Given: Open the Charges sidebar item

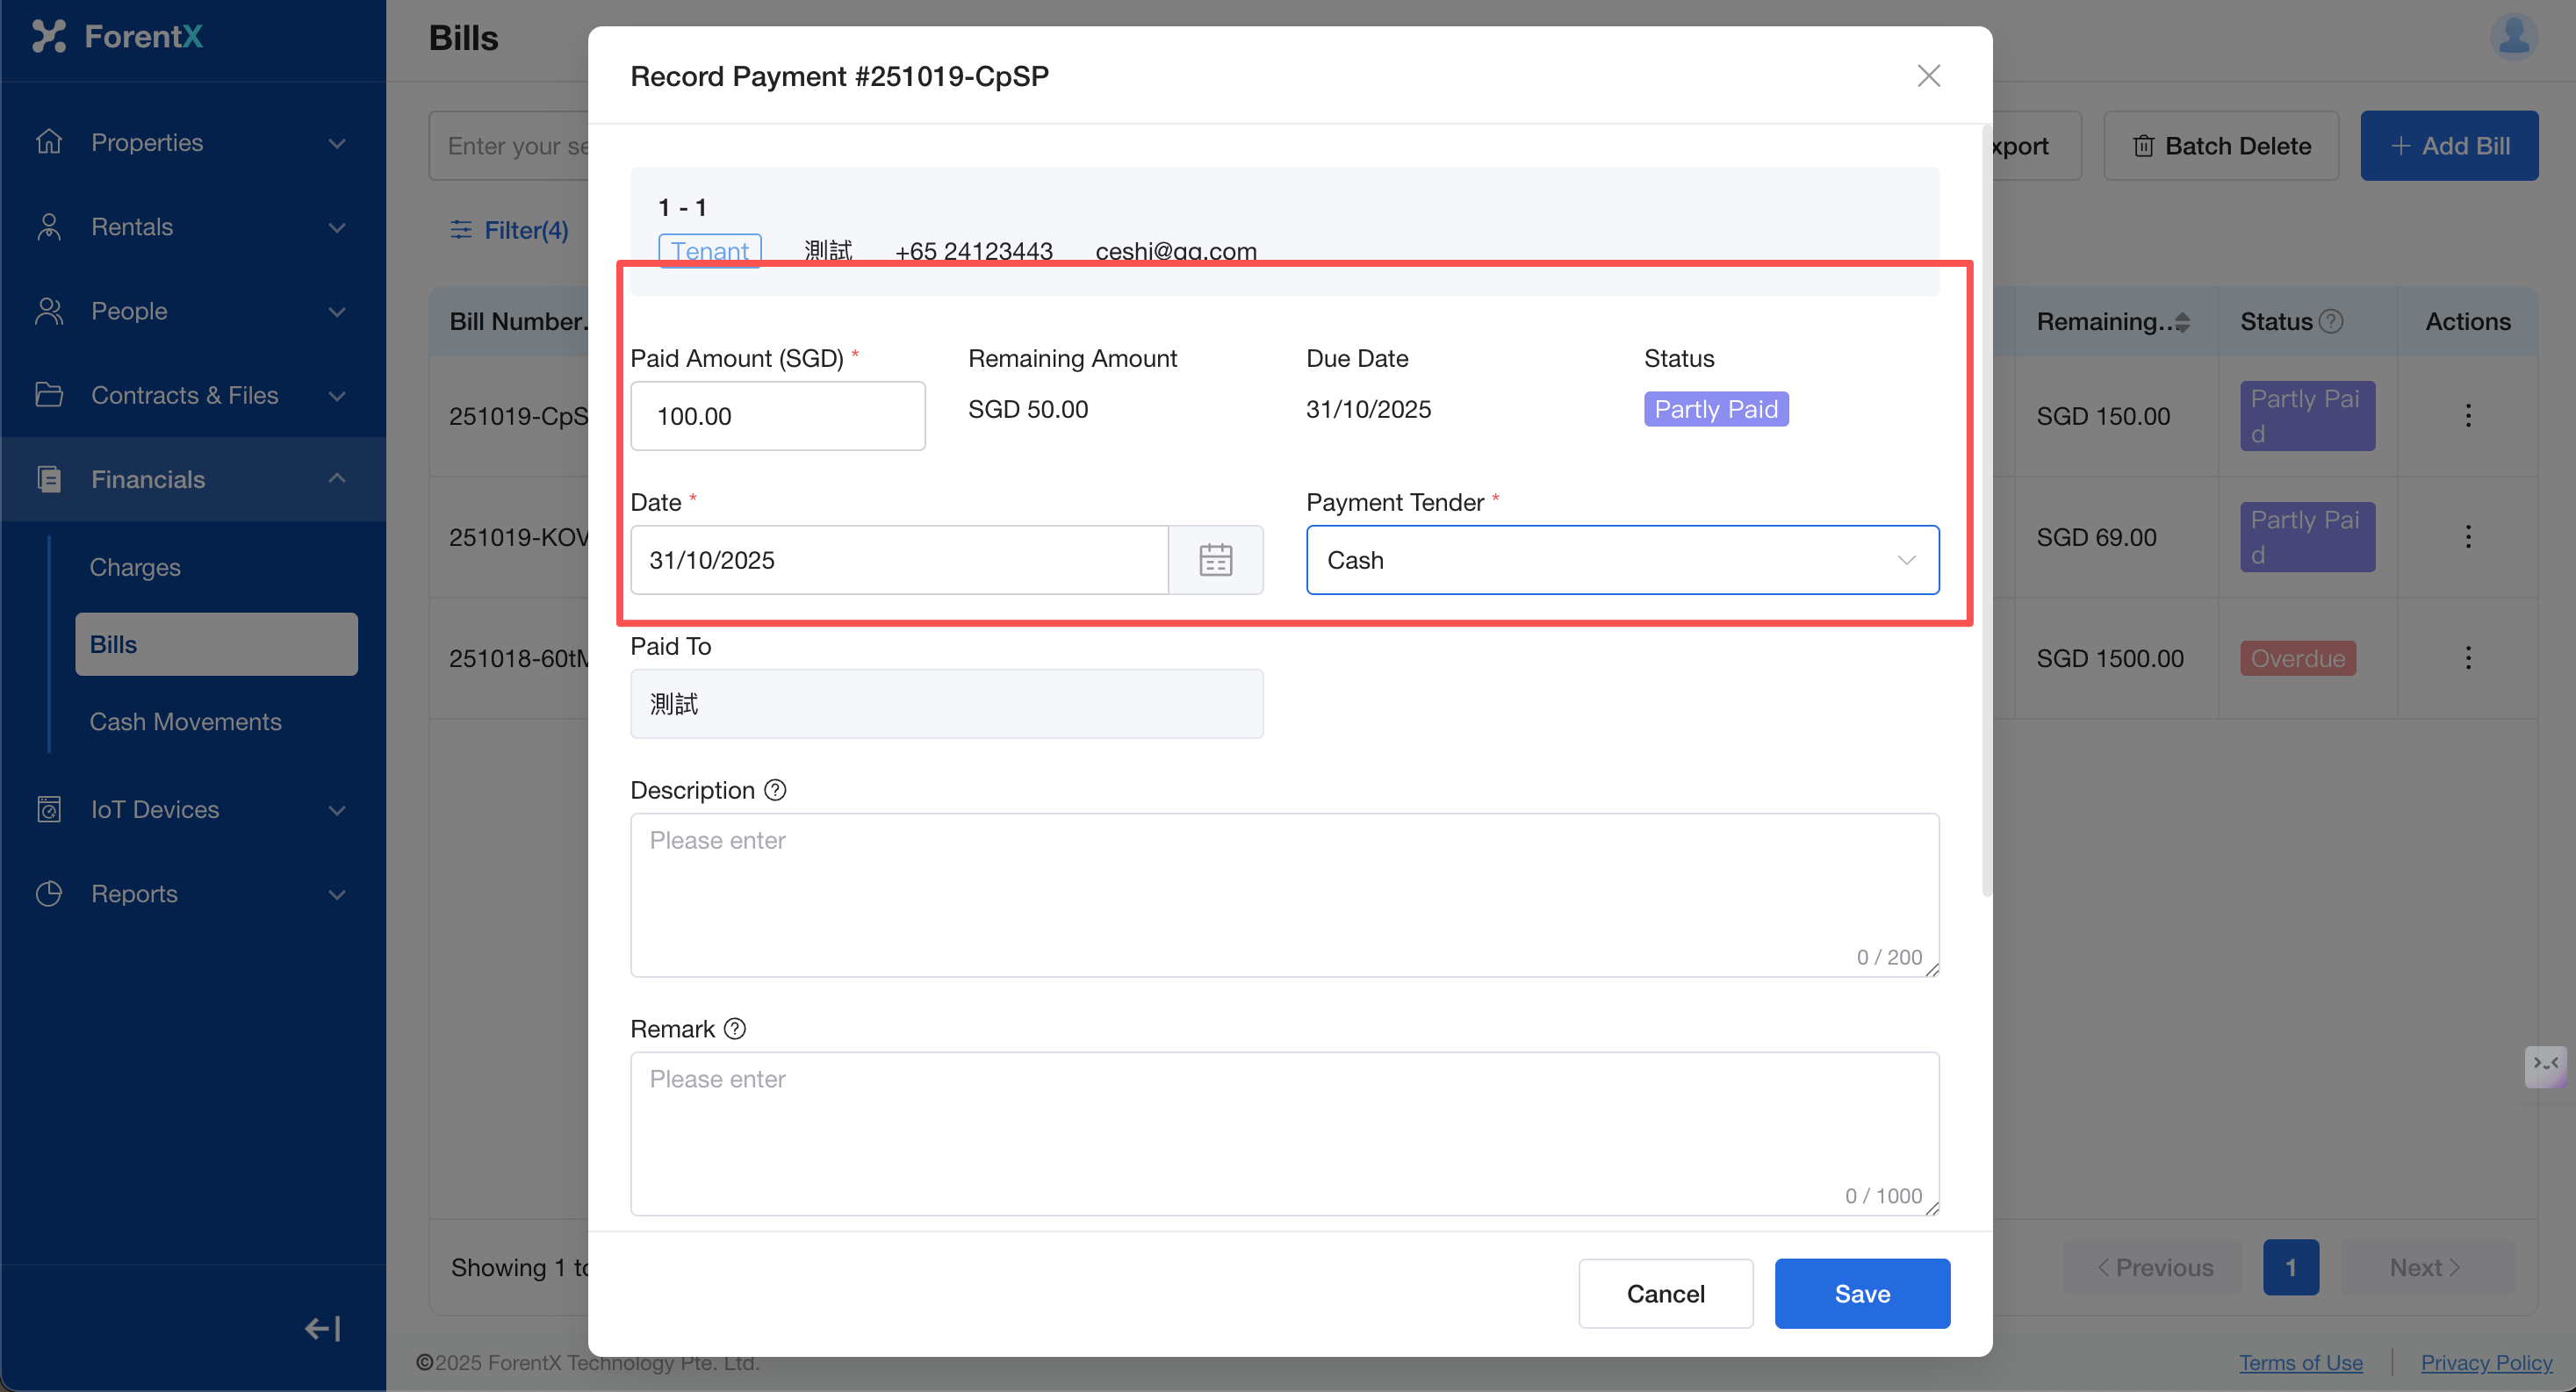Looking at the screenshot, I should click(x=135, y=567).
